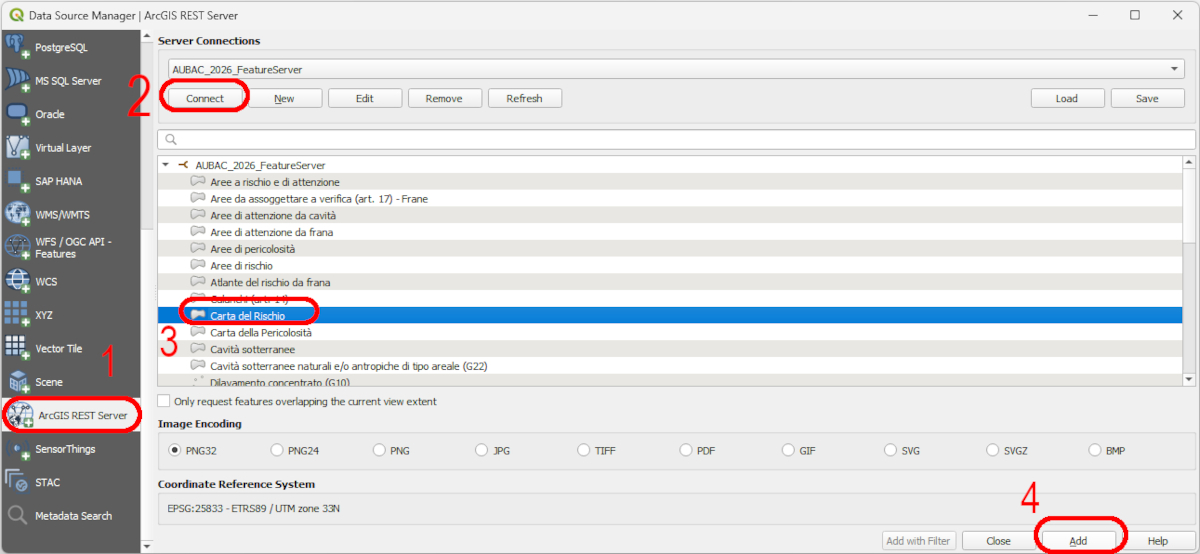Click layer icon beside Cavità sotterranee
This screenshot has height=554, width=1200.
click(198, 349)
